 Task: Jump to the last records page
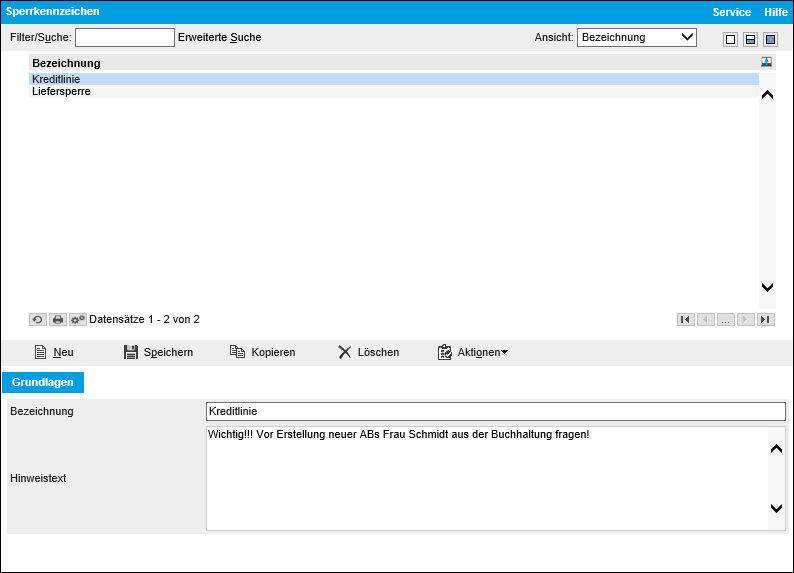click(x=765, y=319)
